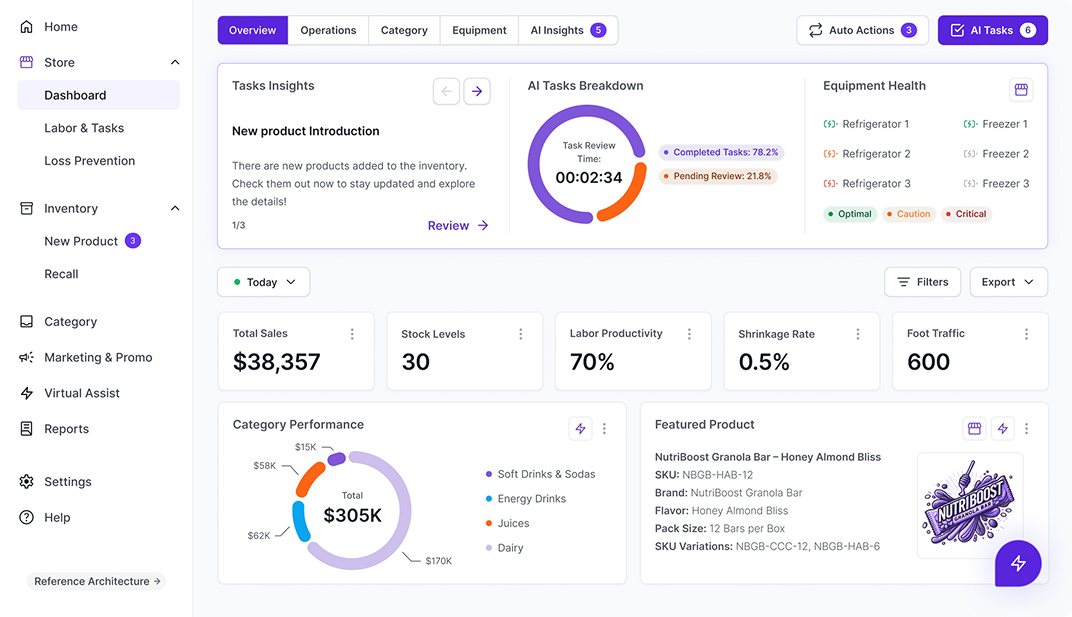Click the Critical status legend chip
This screenshot has height=617, width=1072.
click(966, 214)
